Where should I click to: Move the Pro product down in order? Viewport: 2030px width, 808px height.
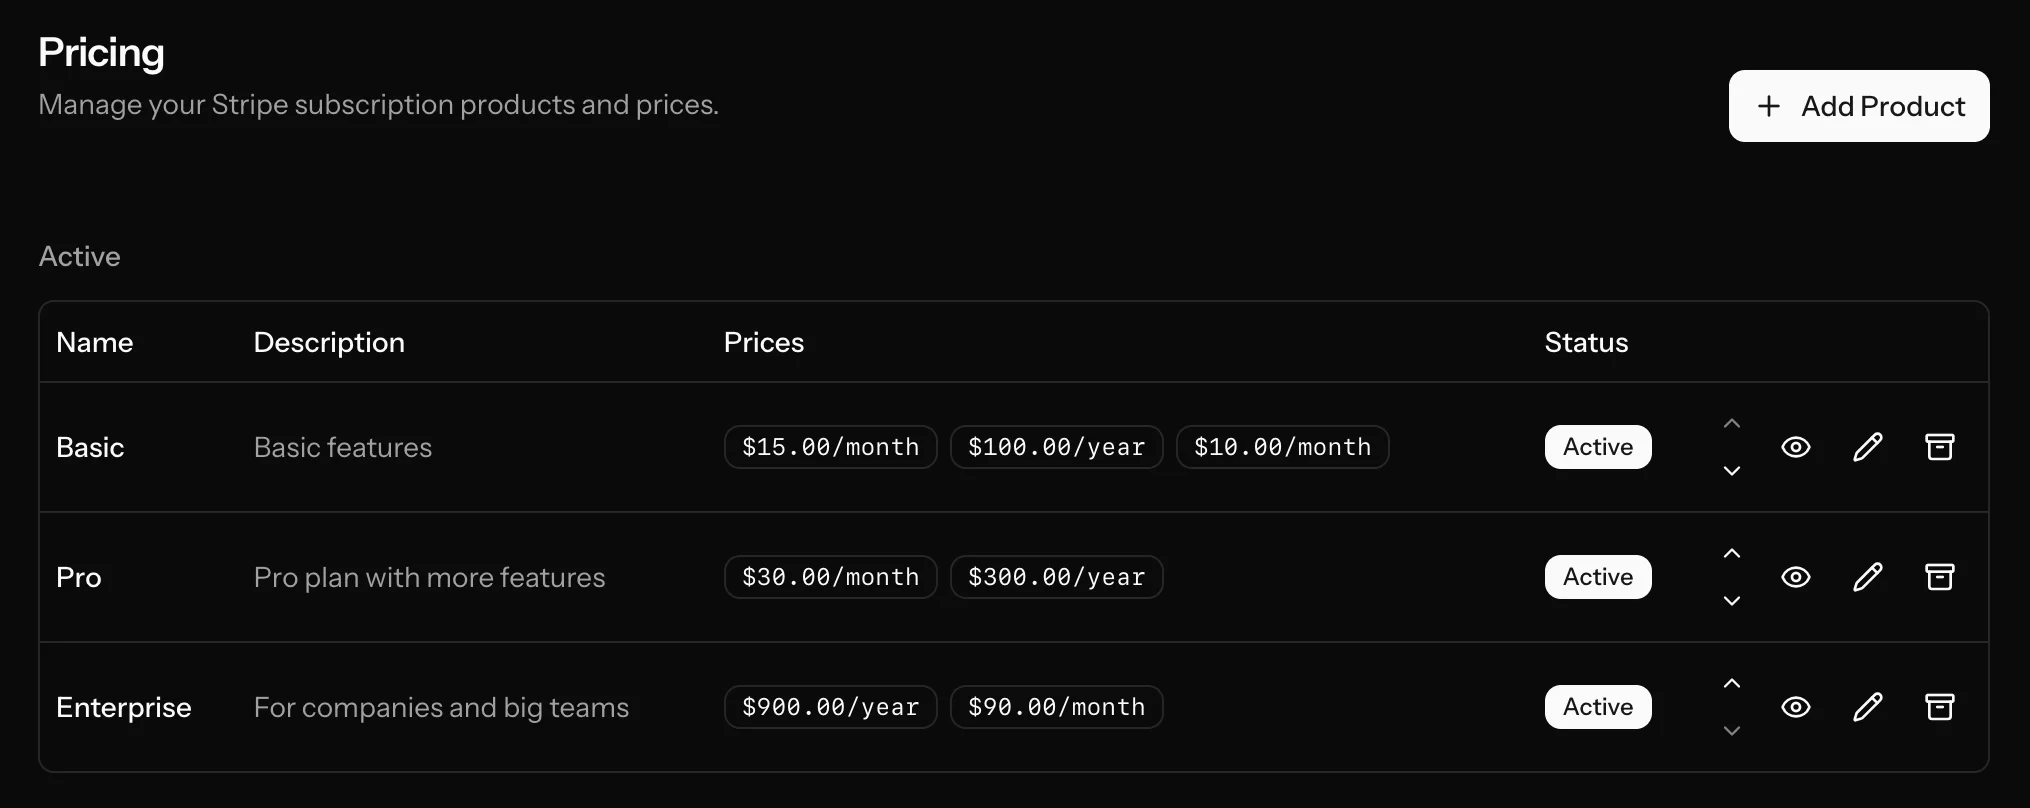click(x=1732, y=601)
